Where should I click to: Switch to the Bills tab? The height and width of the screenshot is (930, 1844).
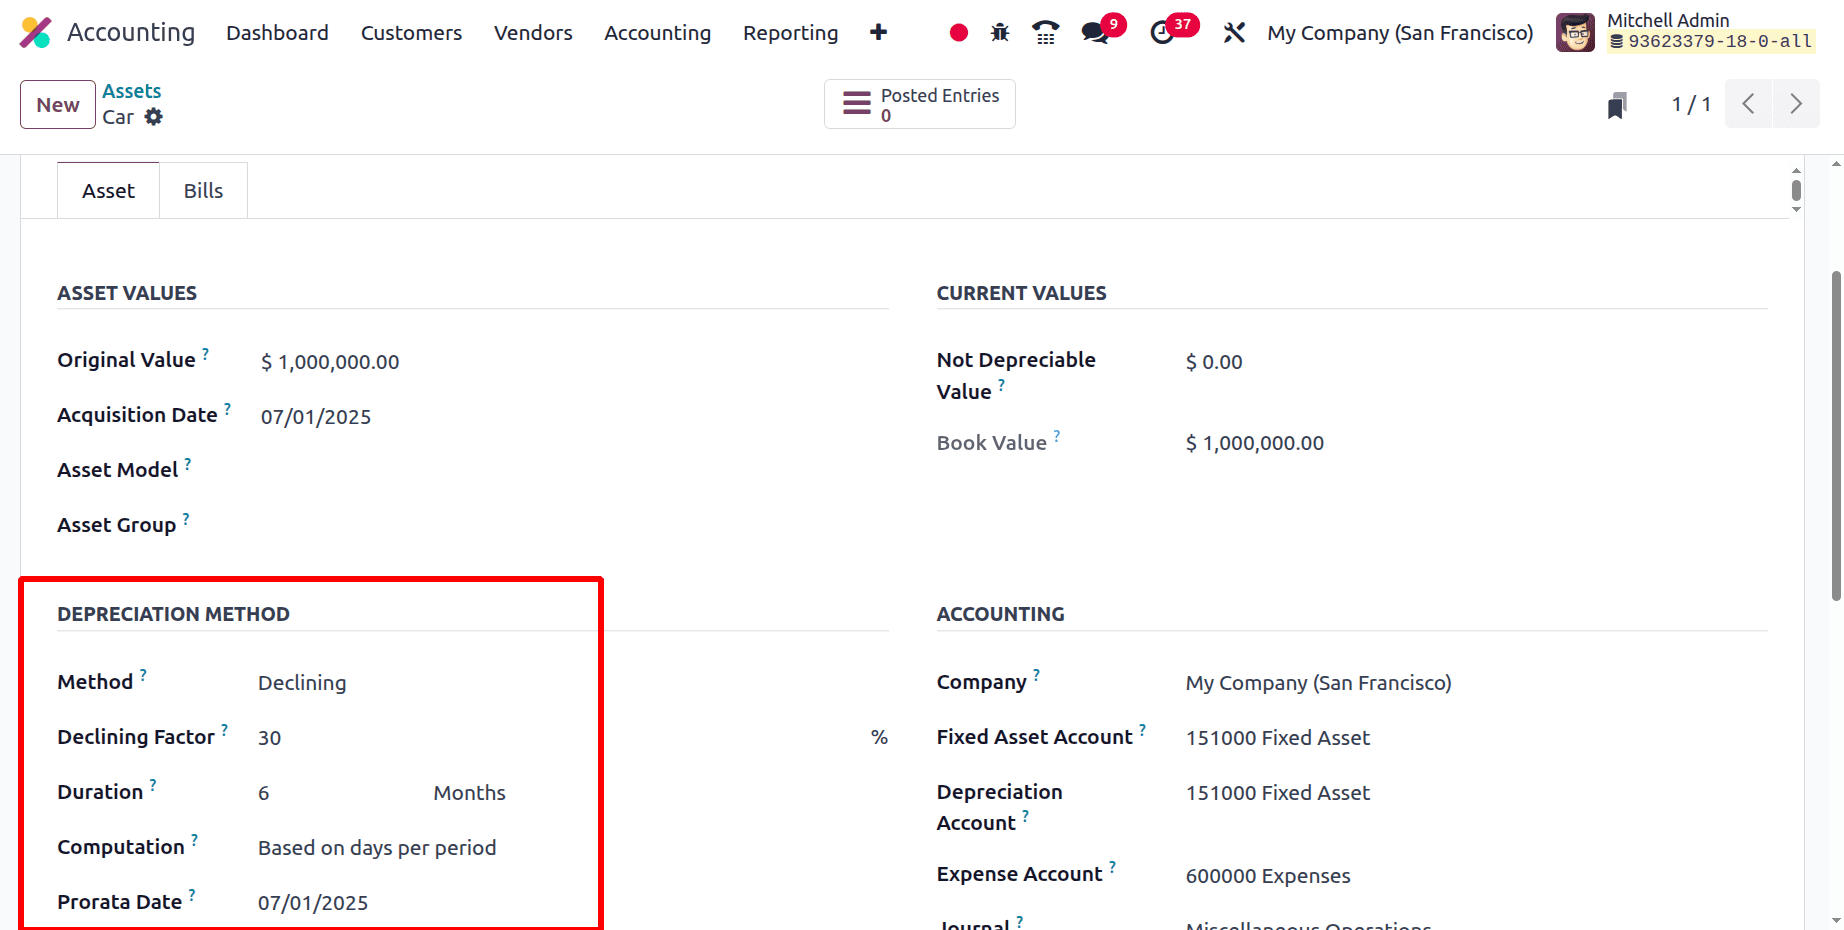click(203, 190)
